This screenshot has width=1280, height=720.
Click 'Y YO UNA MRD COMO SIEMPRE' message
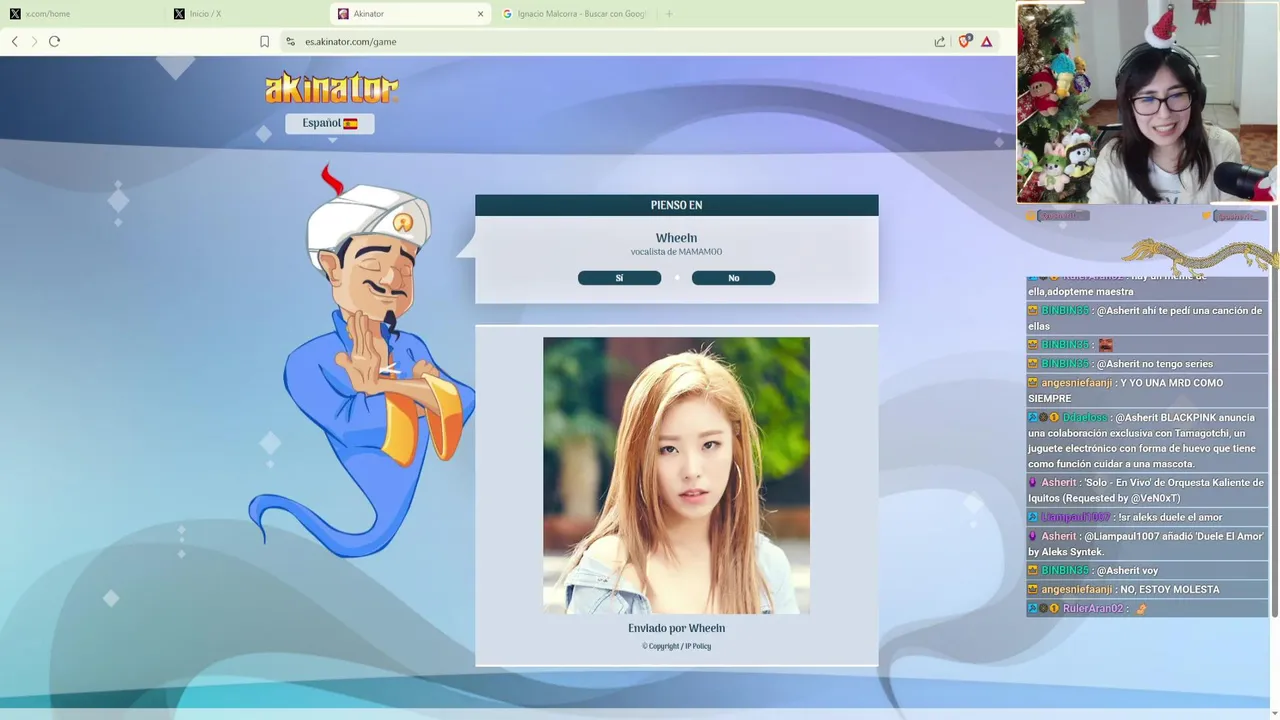click(x=1147, y=390)
